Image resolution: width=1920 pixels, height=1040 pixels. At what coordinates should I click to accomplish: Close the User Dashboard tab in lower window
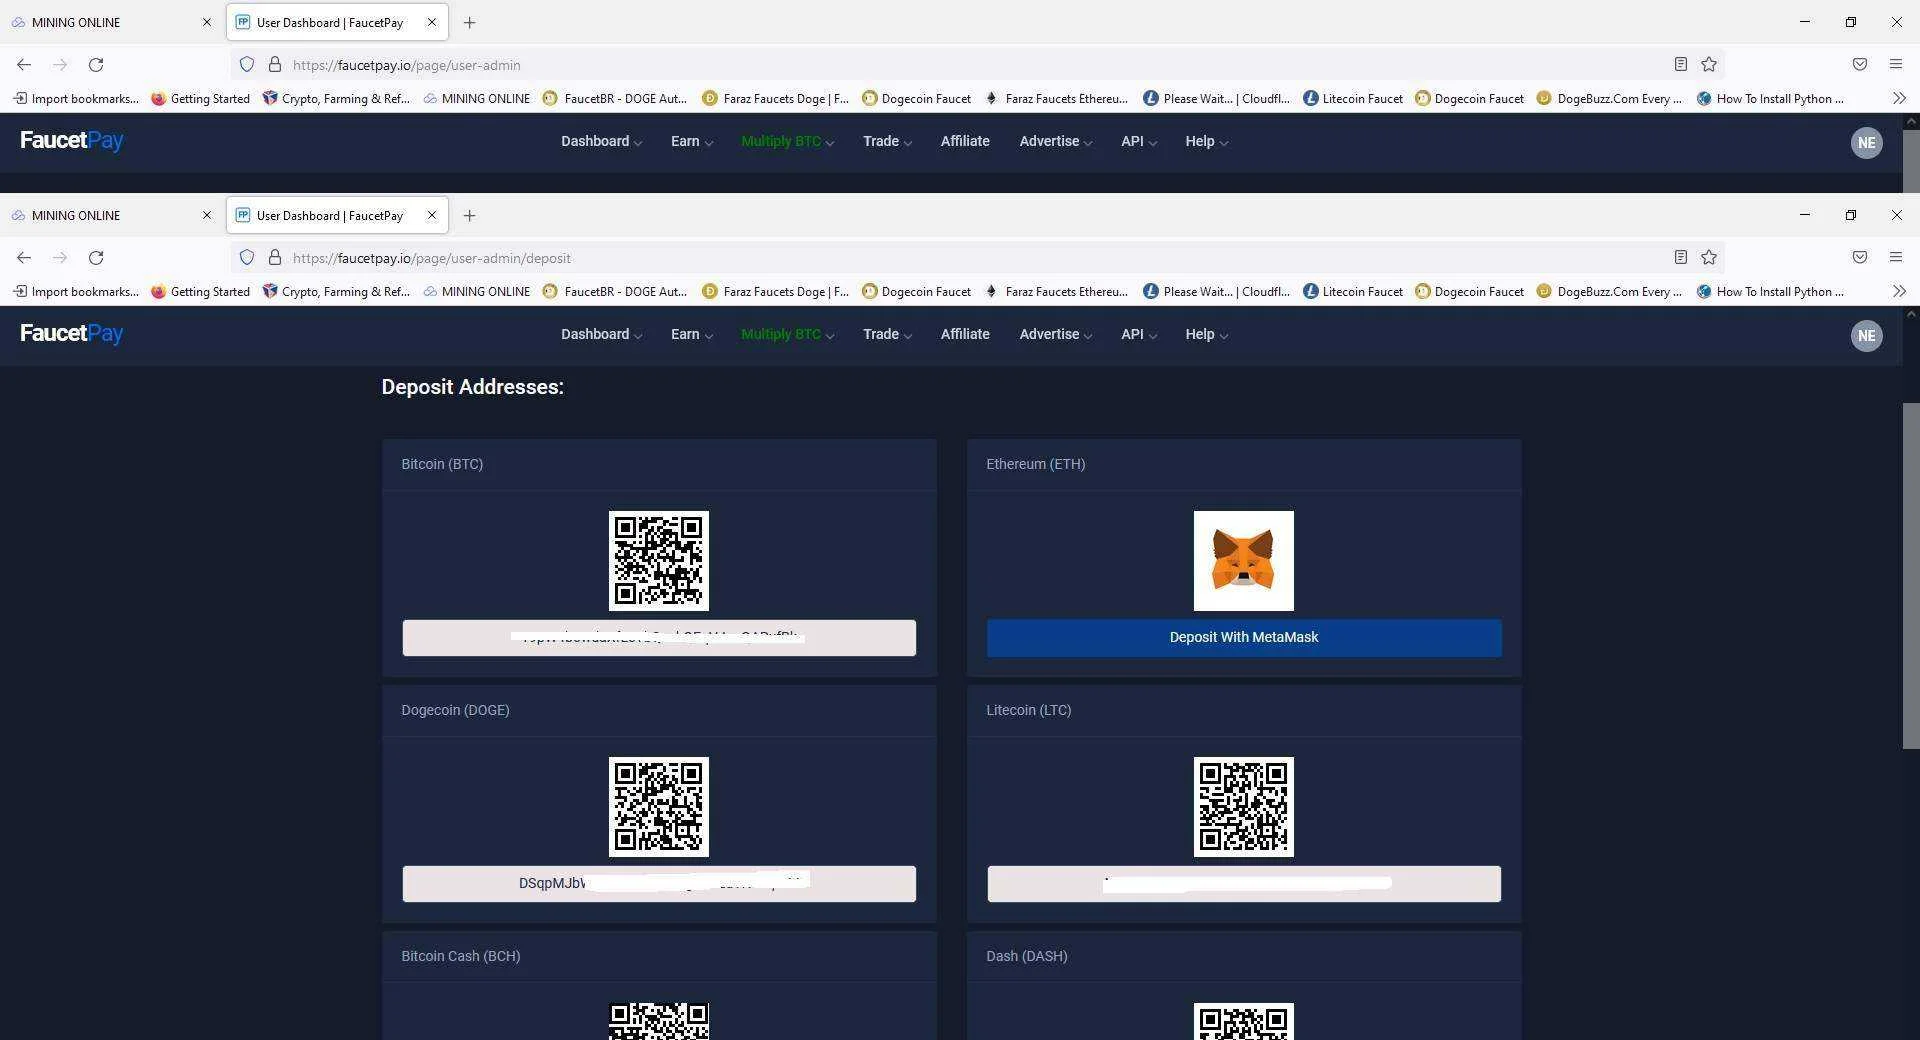coord(432,215)
